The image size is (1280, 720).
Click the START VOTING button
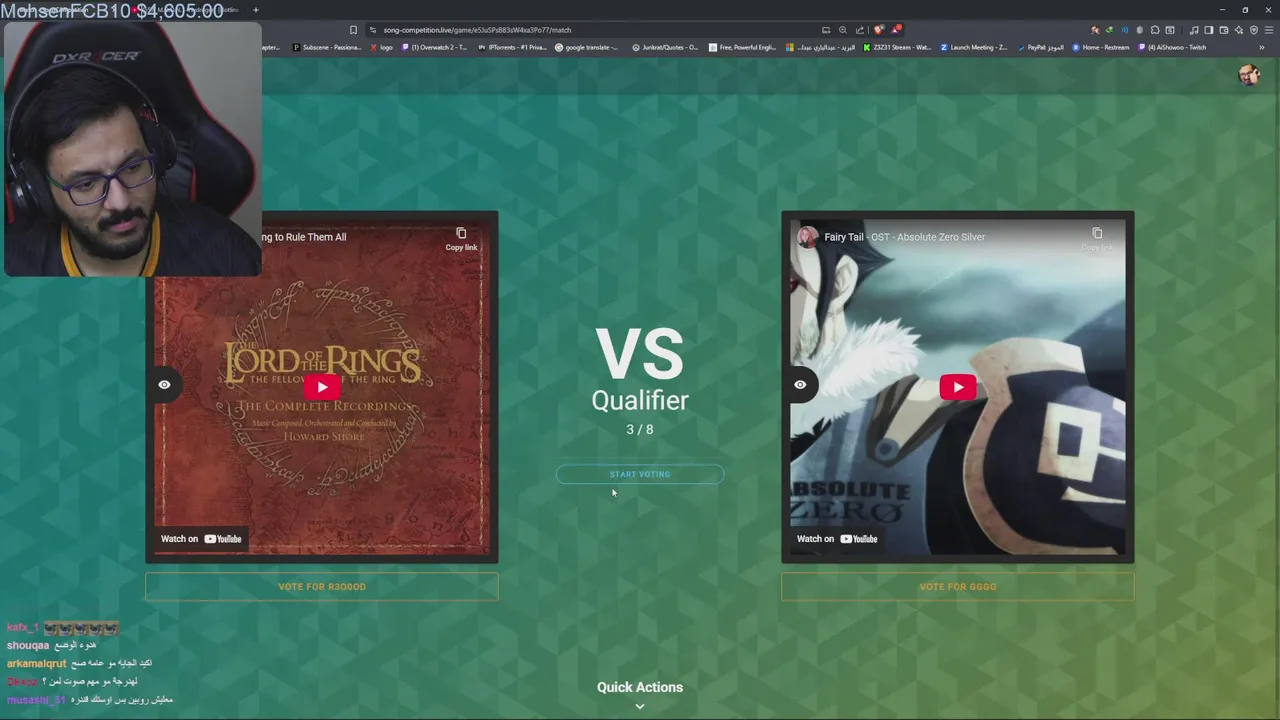640,474
